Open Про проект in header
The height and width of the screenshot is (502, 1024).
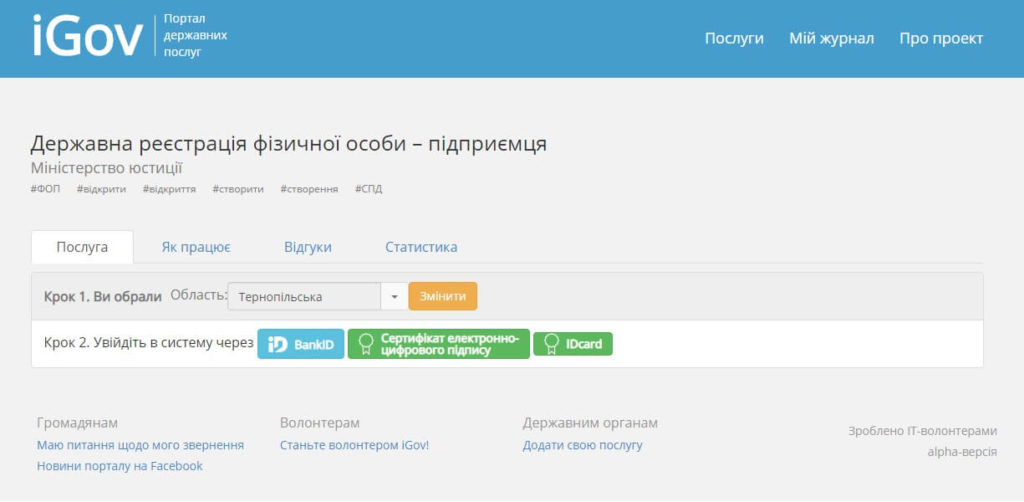point(941,39)
